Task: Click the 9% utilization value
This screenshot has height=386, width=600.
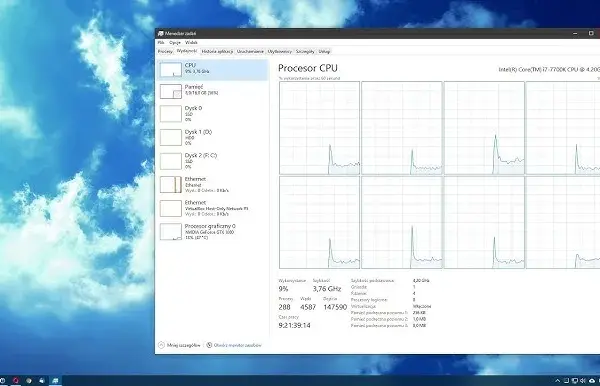Action: tap(283, 289)
